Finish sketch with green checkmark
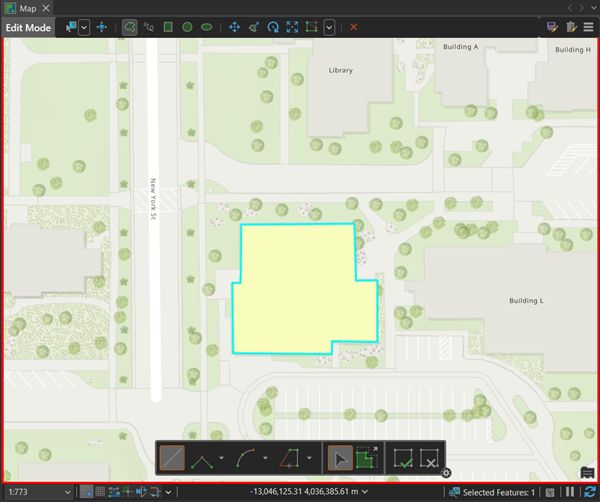Screen dimensions: 600x502 pos(403,458)
